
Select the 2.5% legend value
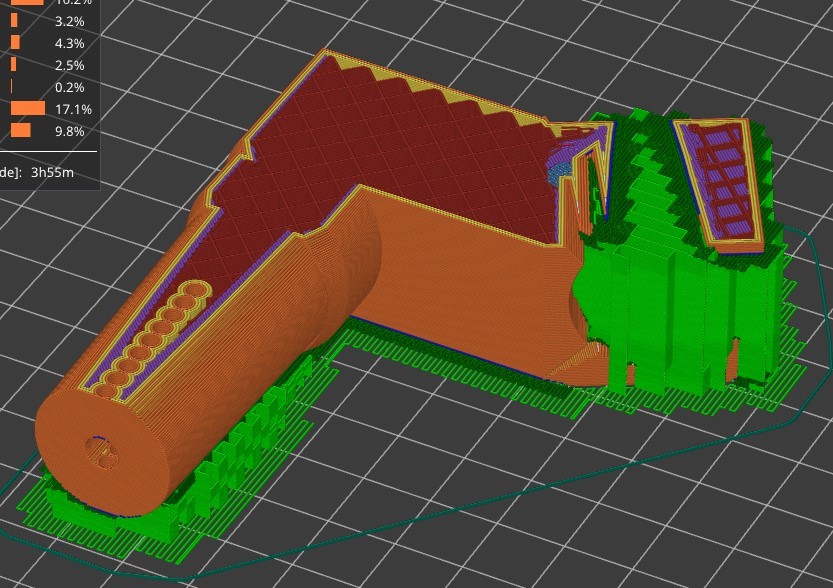(x=70, y=65)
